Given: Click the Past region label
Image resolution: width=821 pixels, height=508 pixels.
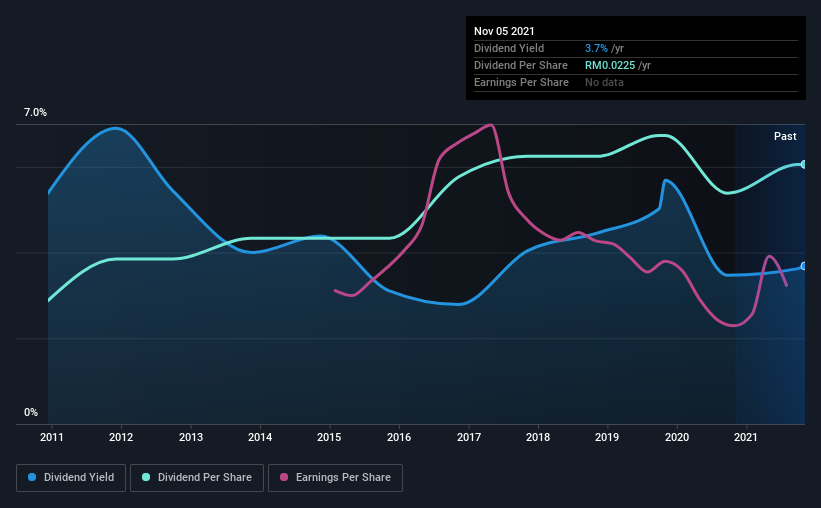Looking at the screenshot, I should (785, 137).
